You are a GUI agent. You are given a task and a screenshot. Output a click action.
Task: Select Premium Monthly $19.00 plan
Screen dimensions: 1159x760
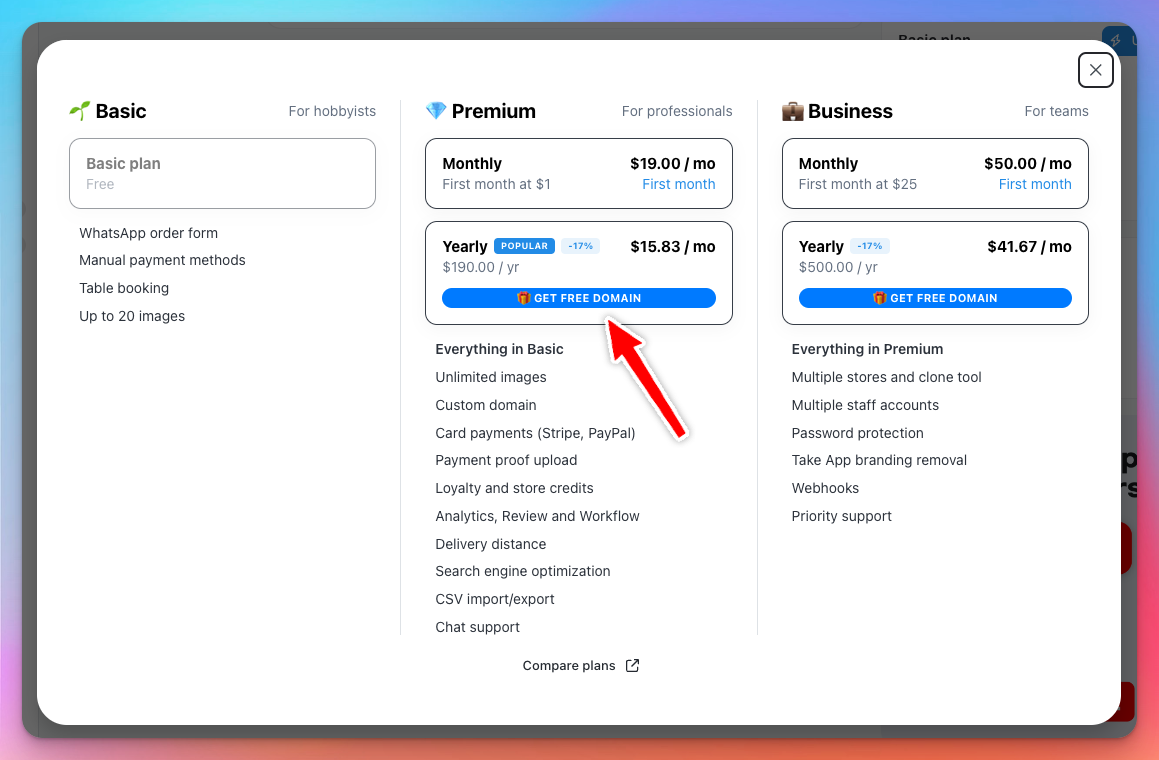[x=579, y=174]
